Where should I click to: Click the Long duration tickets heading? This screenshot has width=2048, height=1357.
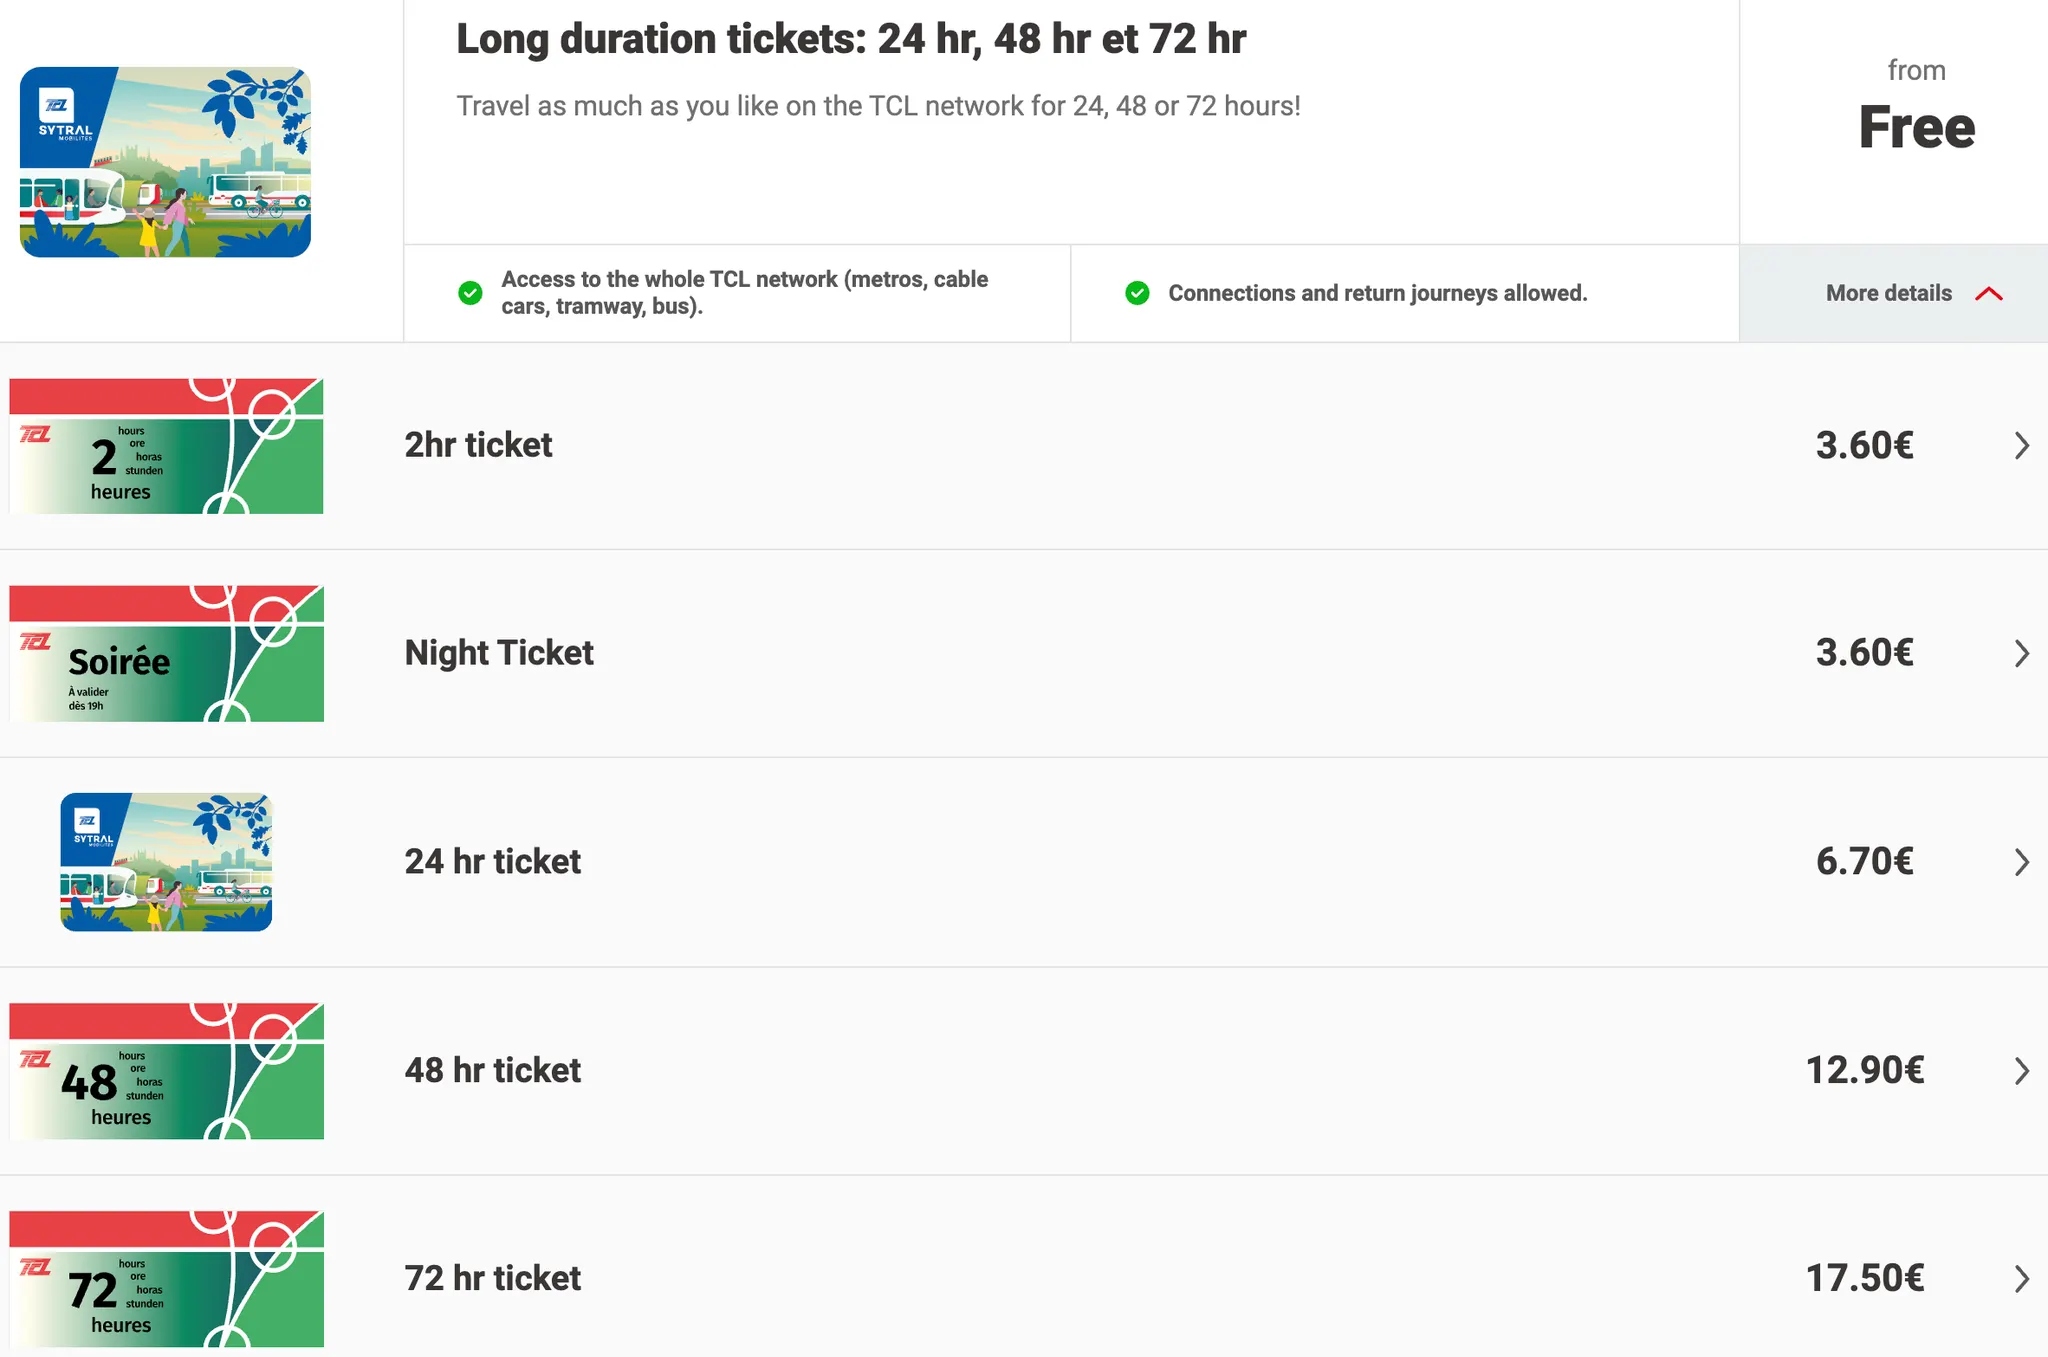(x=851, y=39)
